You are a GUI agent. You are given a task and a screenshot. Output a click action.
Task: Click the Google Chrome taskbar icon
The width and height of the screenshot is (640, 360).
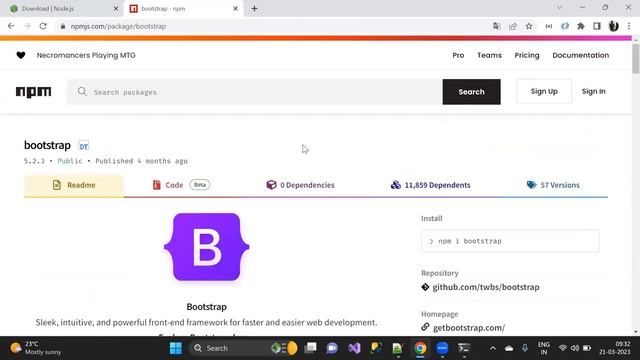pos(420,348)
